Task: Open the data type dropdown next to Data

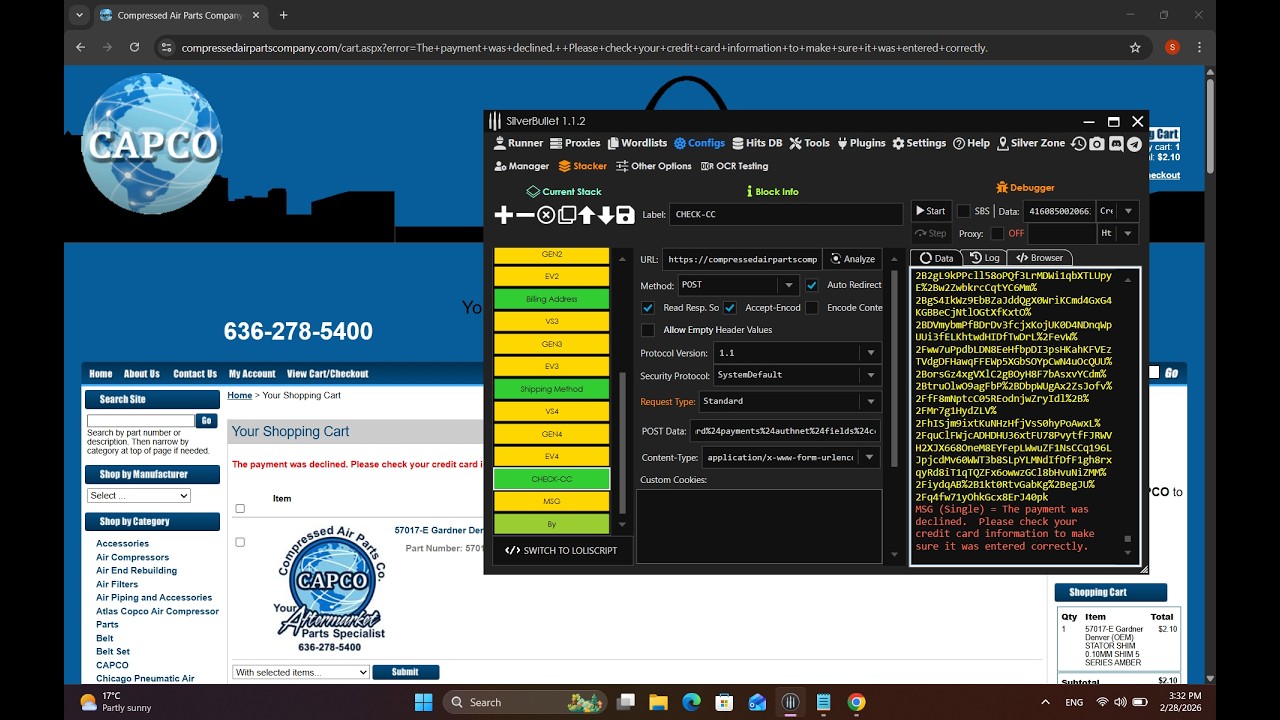Action: tap(1118, 211)
